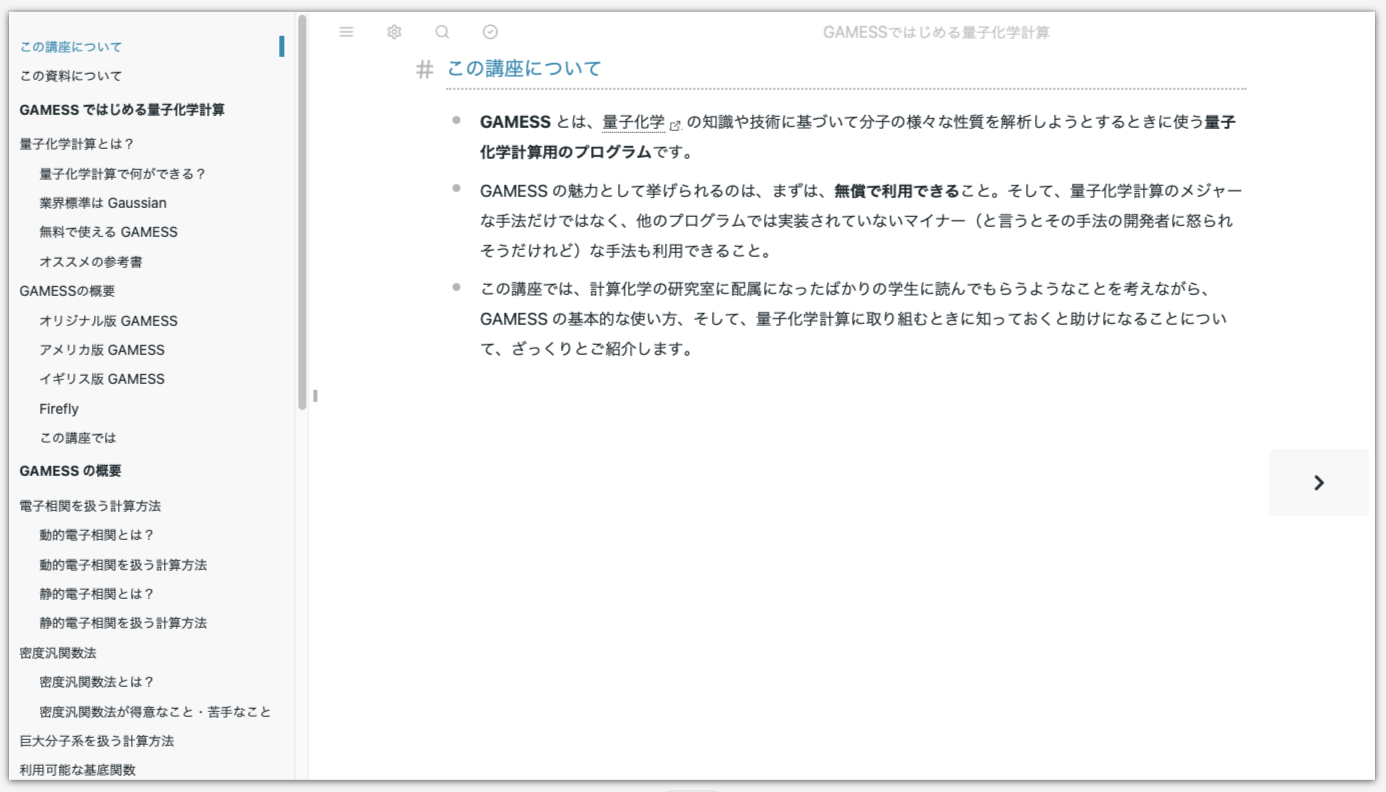This screenshot has width=1386, height=792.
Task: Open 動的電子相関とは？ section
Action: 97,535
